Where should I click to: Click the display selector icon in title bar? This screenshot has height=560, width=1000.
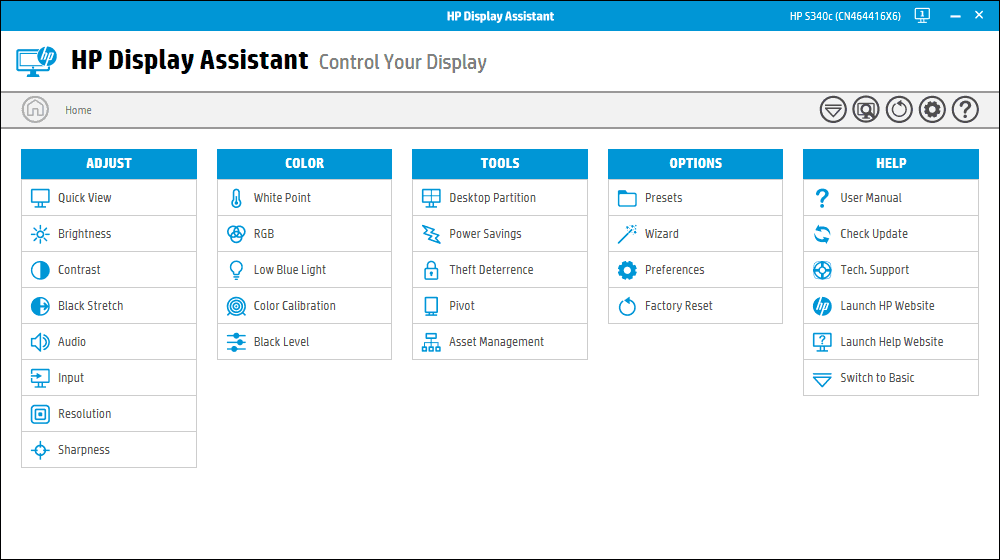(922, 16)
